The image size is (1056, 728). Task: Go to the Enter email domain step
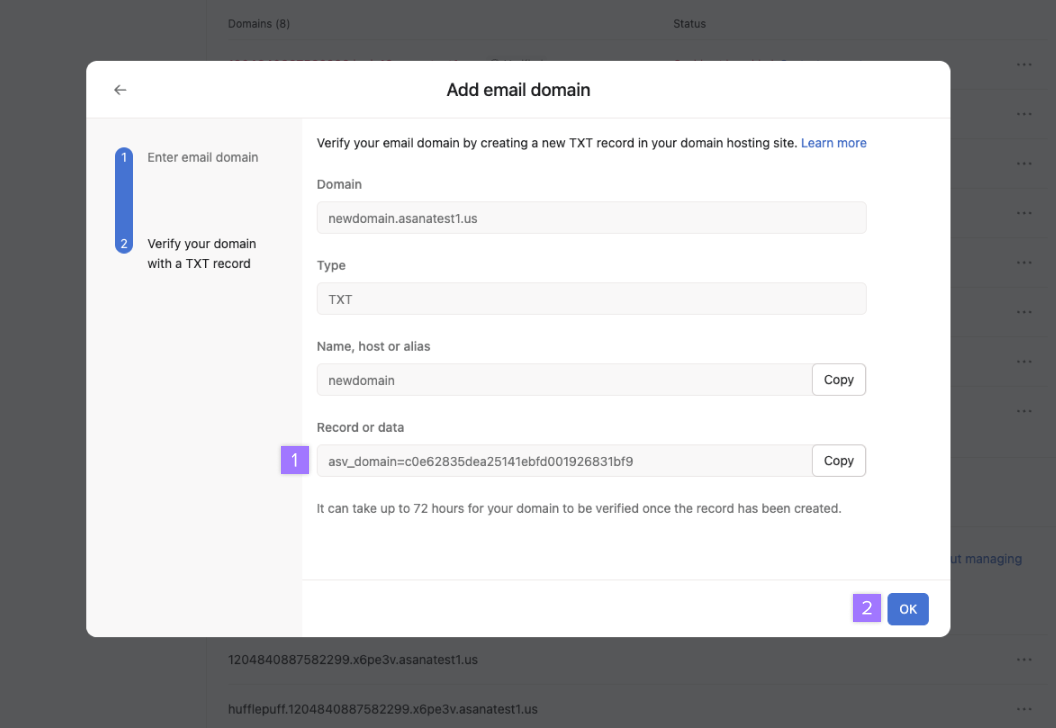pos(202,157)
